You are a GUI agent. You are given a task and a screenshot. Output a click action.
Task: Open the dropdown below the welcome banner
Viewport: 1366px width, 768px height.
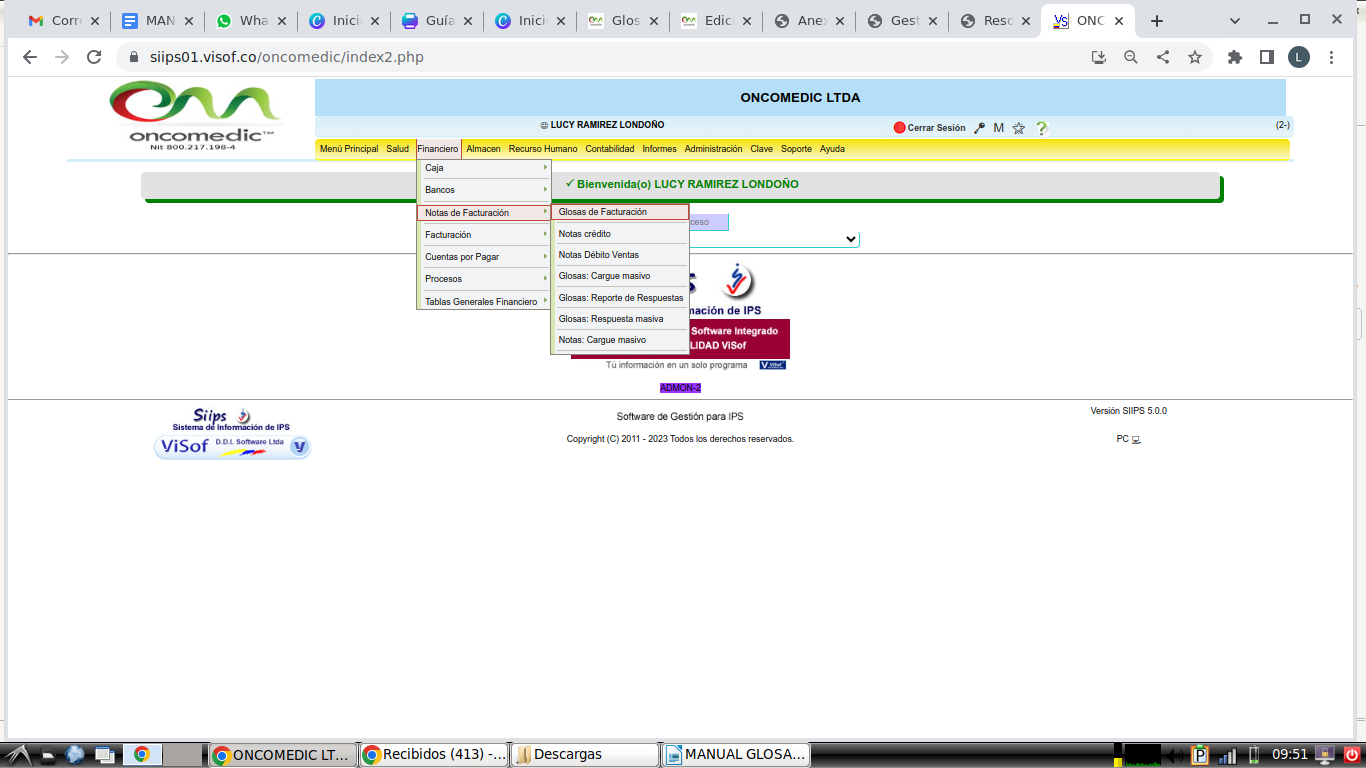pyautogui.click(x=850, y=239)
